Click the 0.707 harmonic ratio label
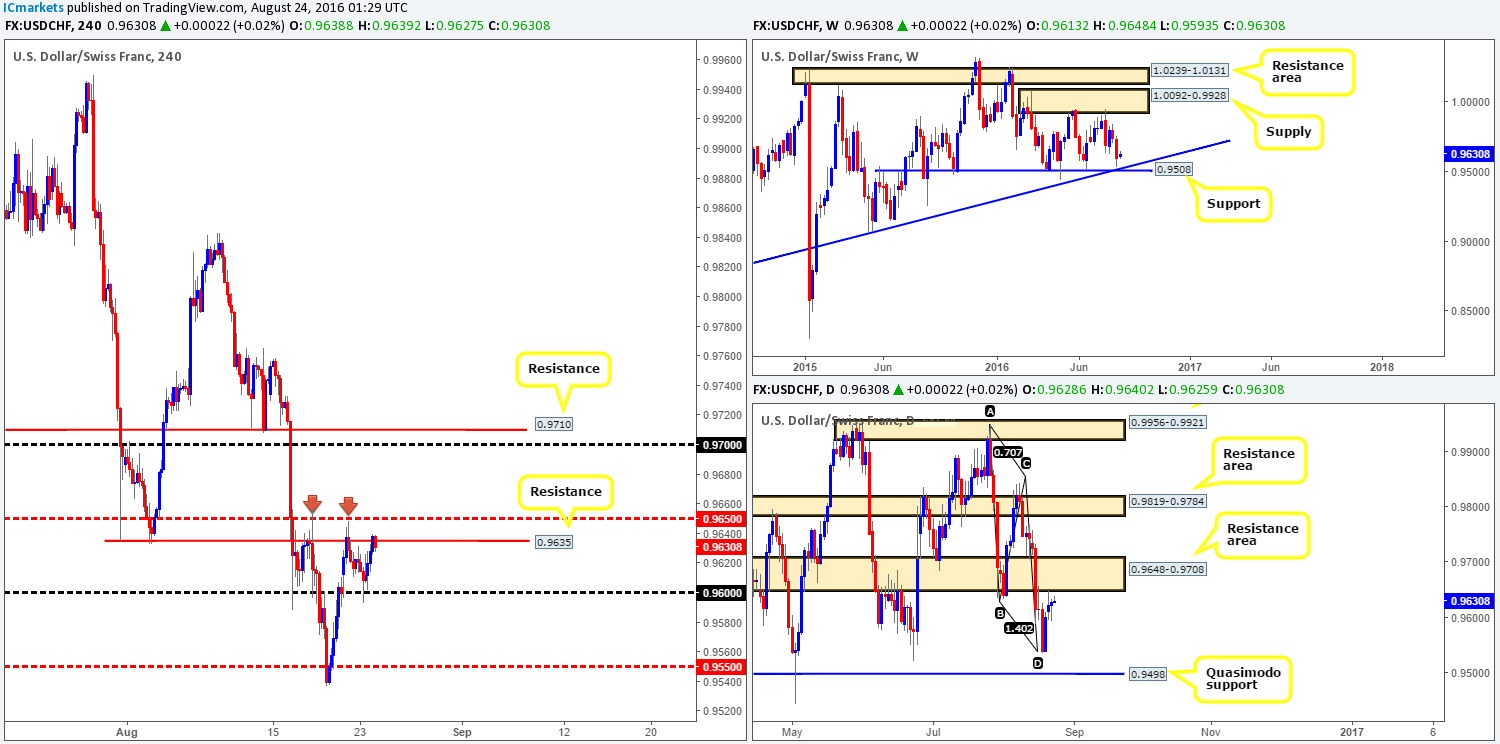The image size is (1500, 744). (1006, 453)
